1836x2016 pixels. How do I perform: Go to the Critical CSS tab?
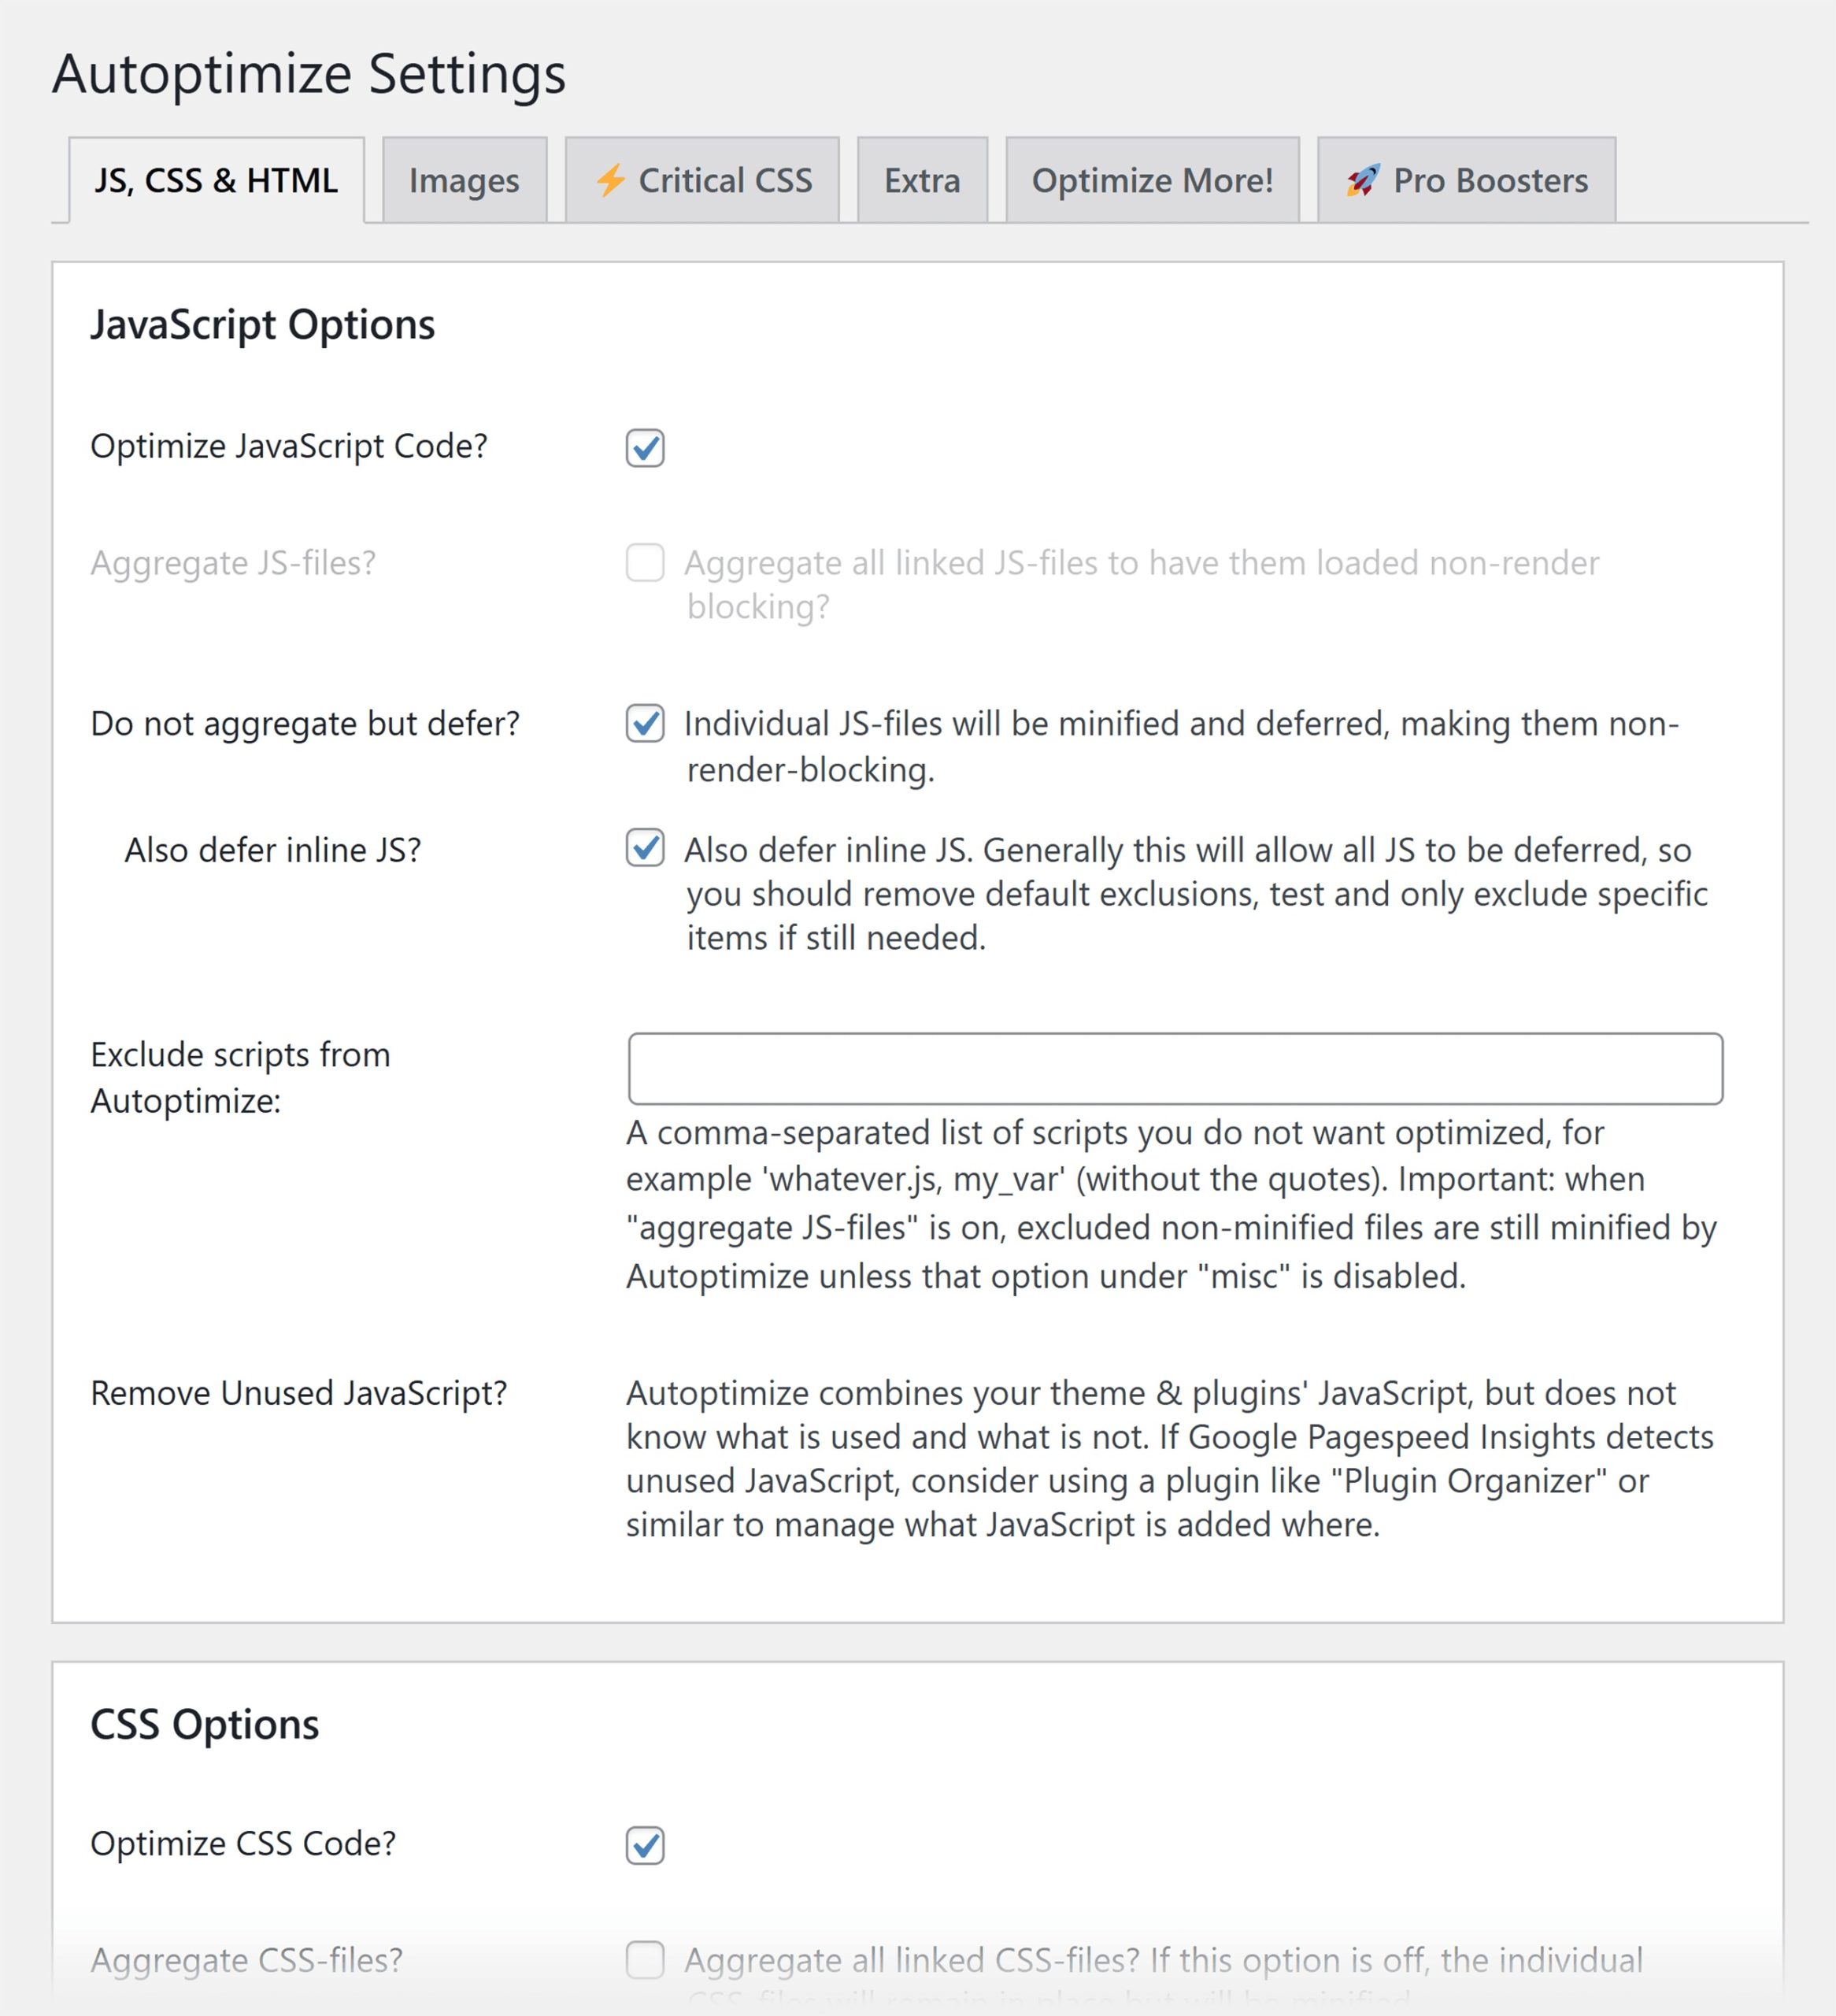coord(702,180)
